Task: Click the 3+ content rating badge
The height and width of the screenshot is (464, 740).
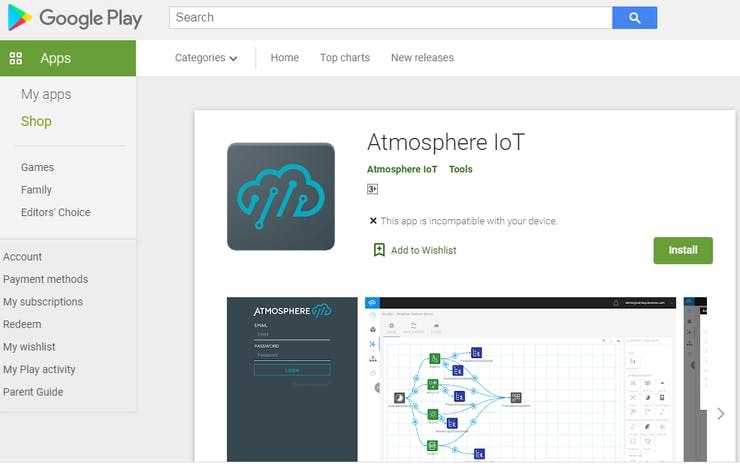Action: point(372,189)
